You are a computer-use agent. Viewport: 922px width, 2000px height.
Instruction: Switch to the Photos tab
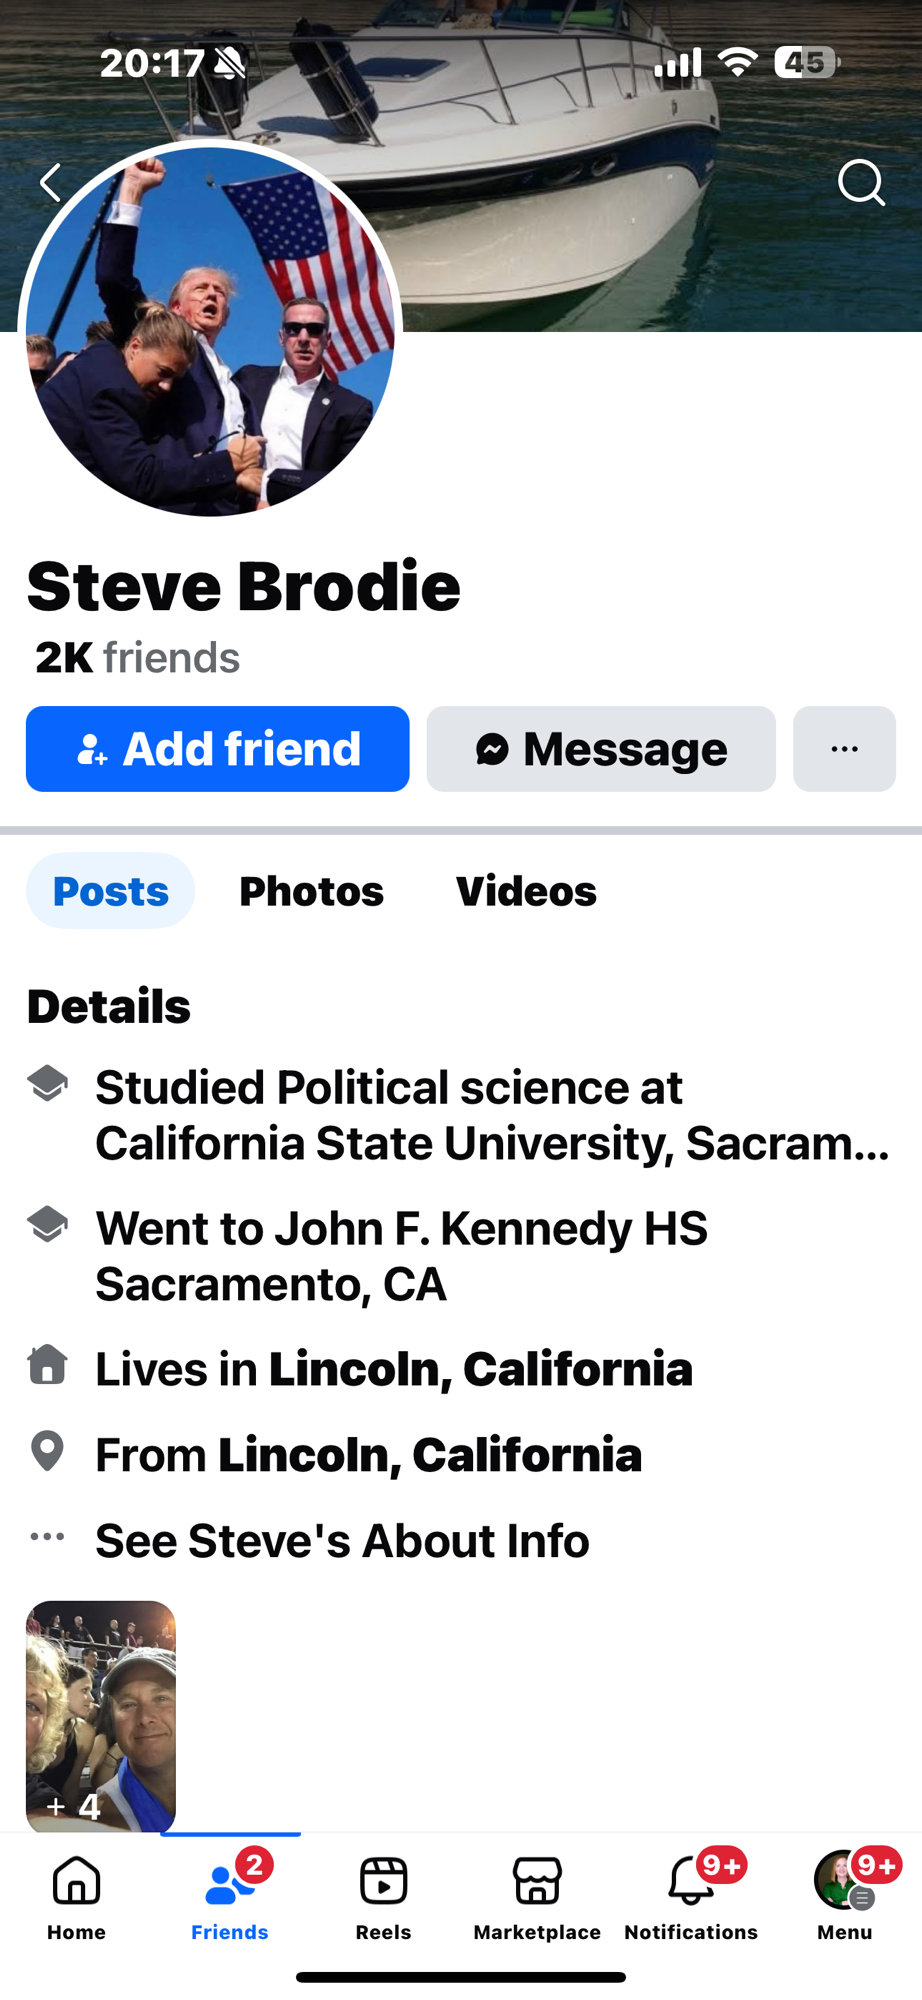311,891
